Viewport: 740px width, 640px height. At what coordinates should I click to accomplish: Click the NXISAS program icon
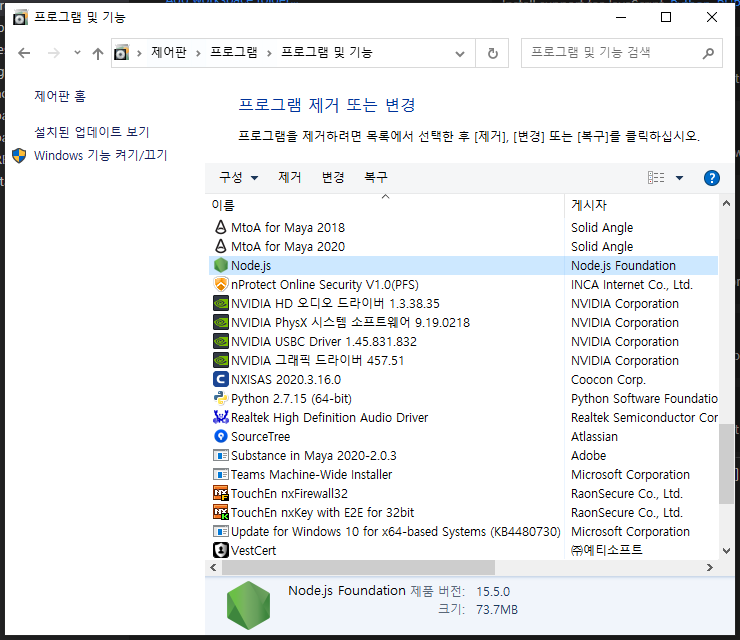pos(220,379)
